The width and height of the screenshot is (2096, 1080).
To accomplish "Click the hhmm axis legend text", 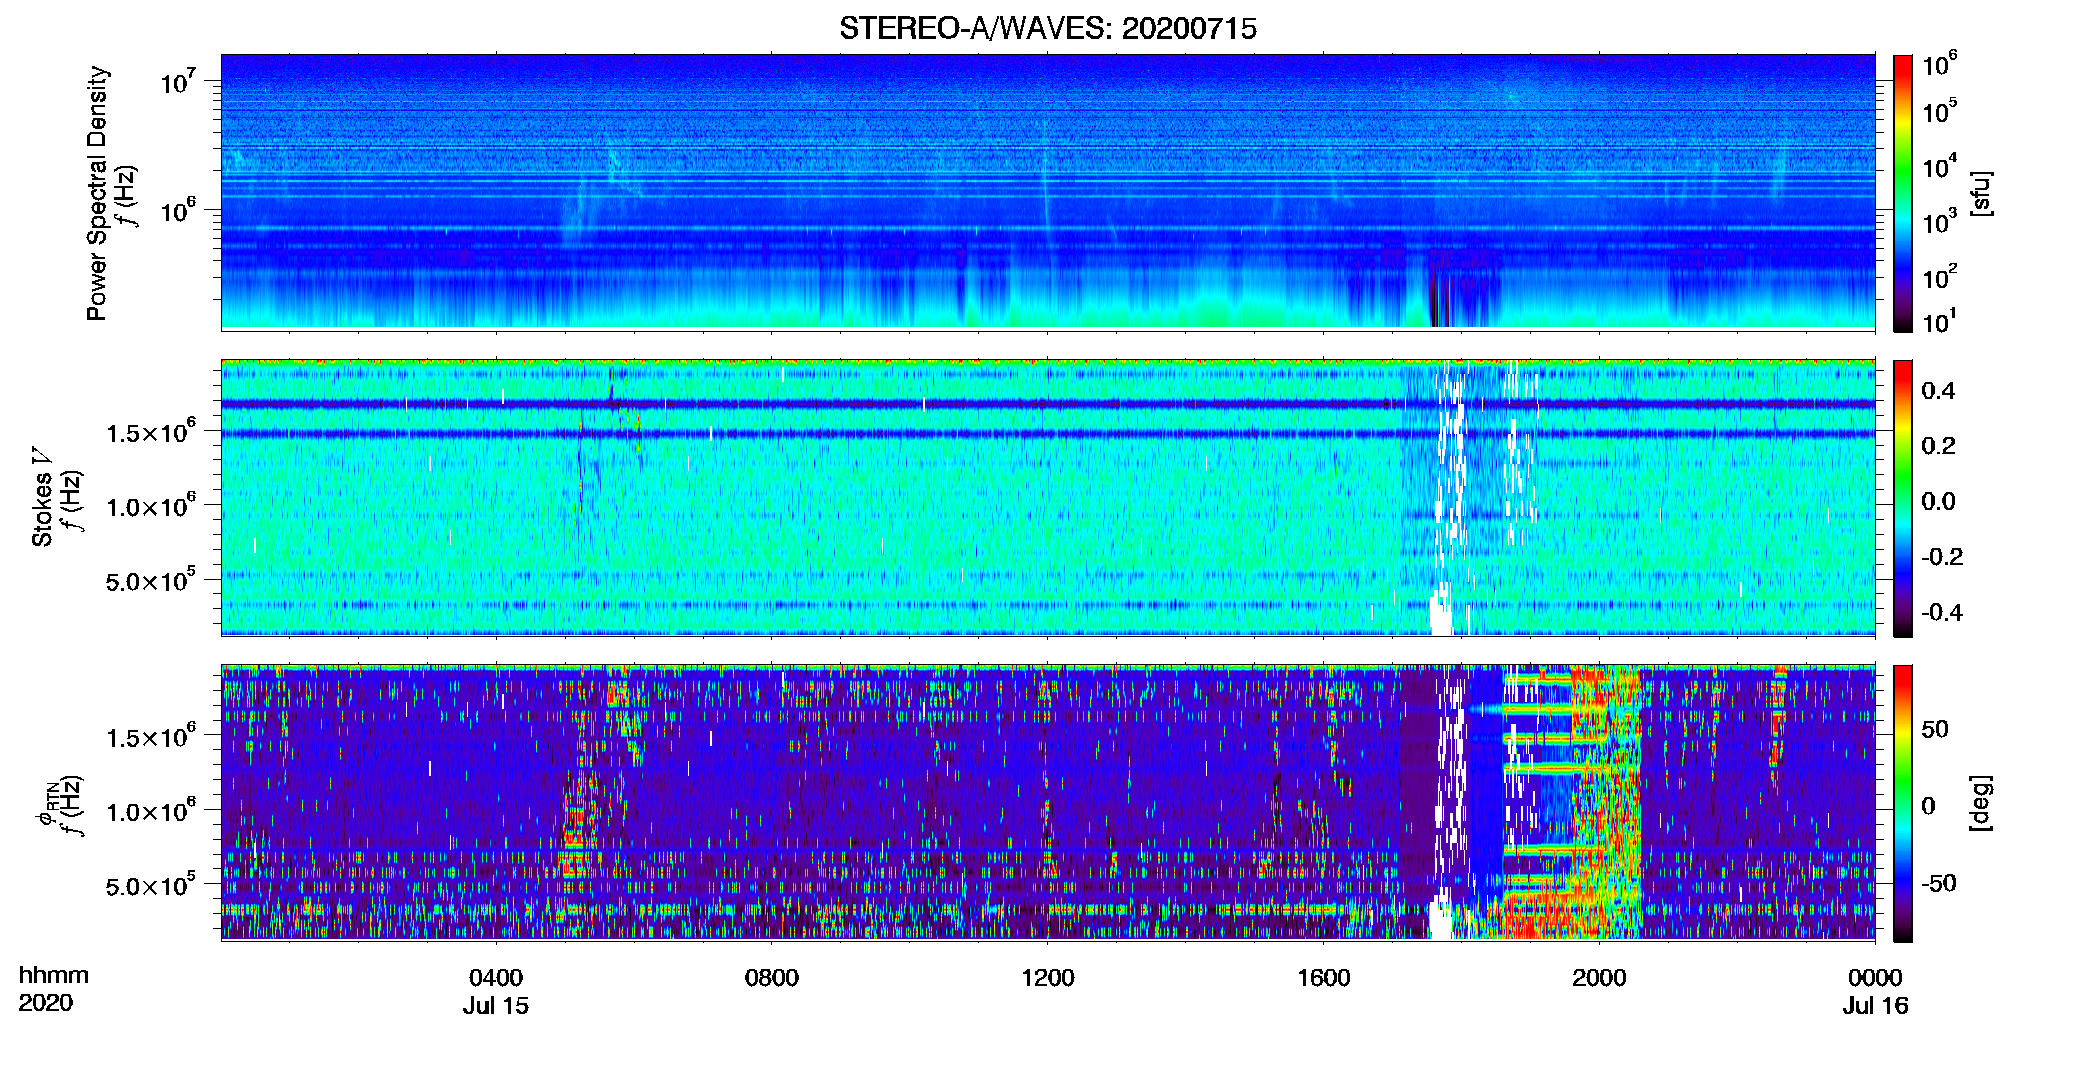I will pos(54,975).
